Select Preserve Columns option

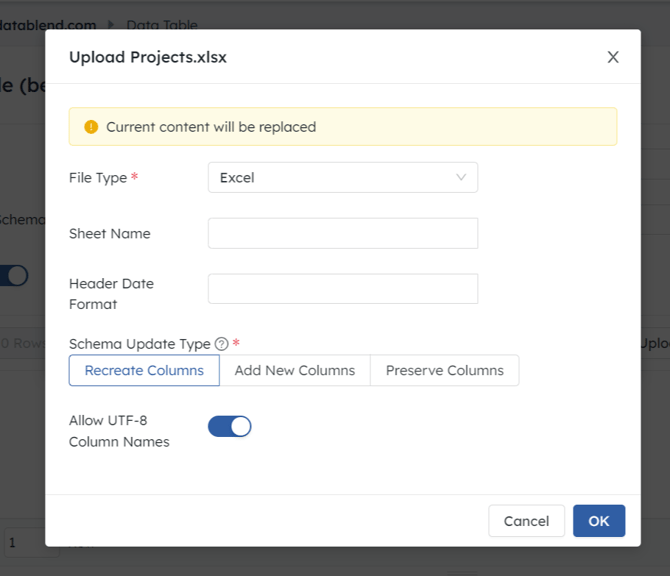click(x=445, y=370)
